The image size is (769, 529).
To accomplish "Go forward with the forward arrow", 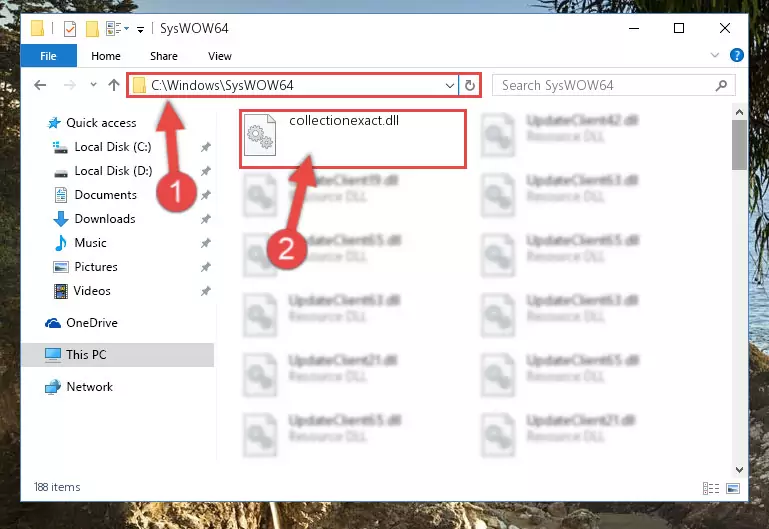I will tap(70, 85).
